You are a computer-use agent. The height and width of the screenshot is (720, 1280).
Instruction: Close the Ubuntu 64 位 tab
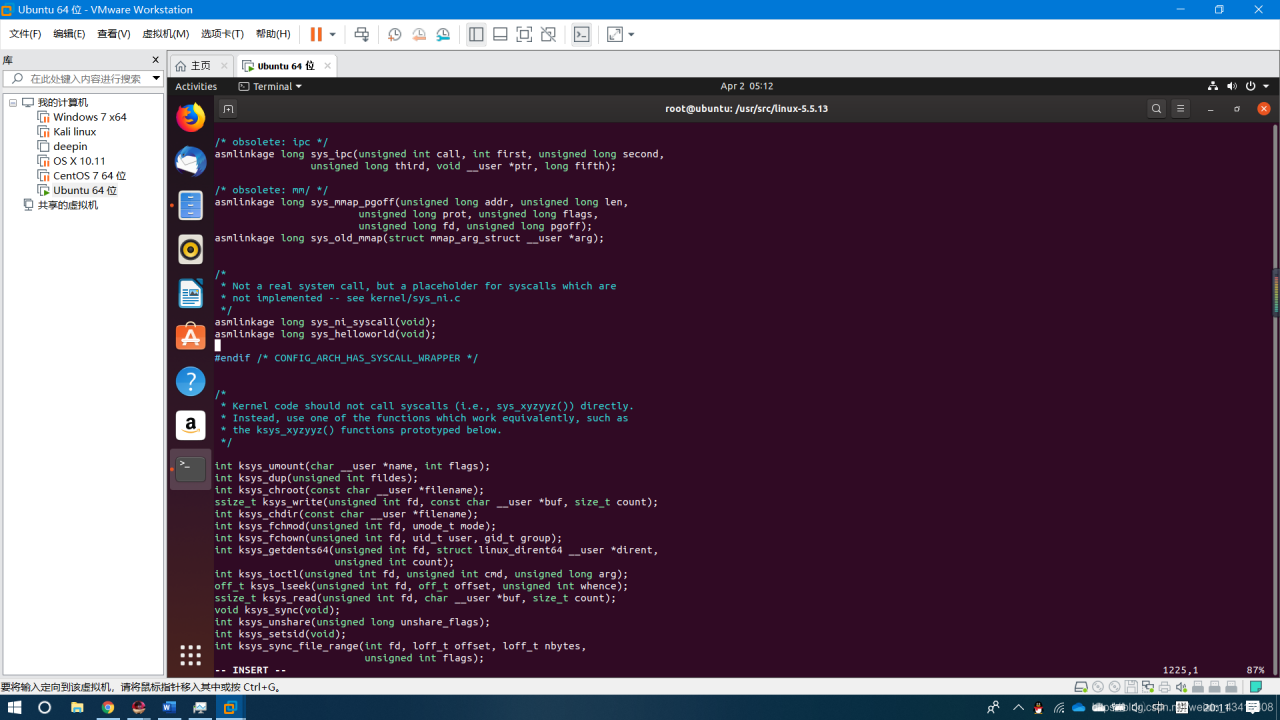click(326, 65)
